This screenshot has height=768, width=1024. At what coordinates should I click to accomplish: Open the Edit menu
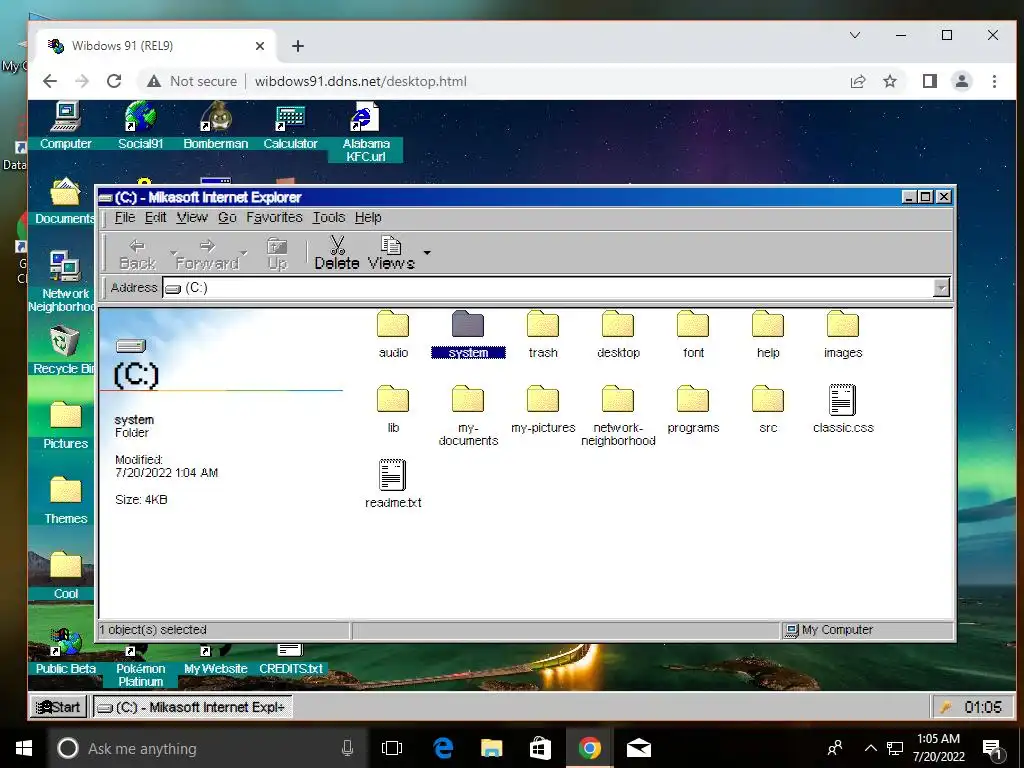[155, 217]
